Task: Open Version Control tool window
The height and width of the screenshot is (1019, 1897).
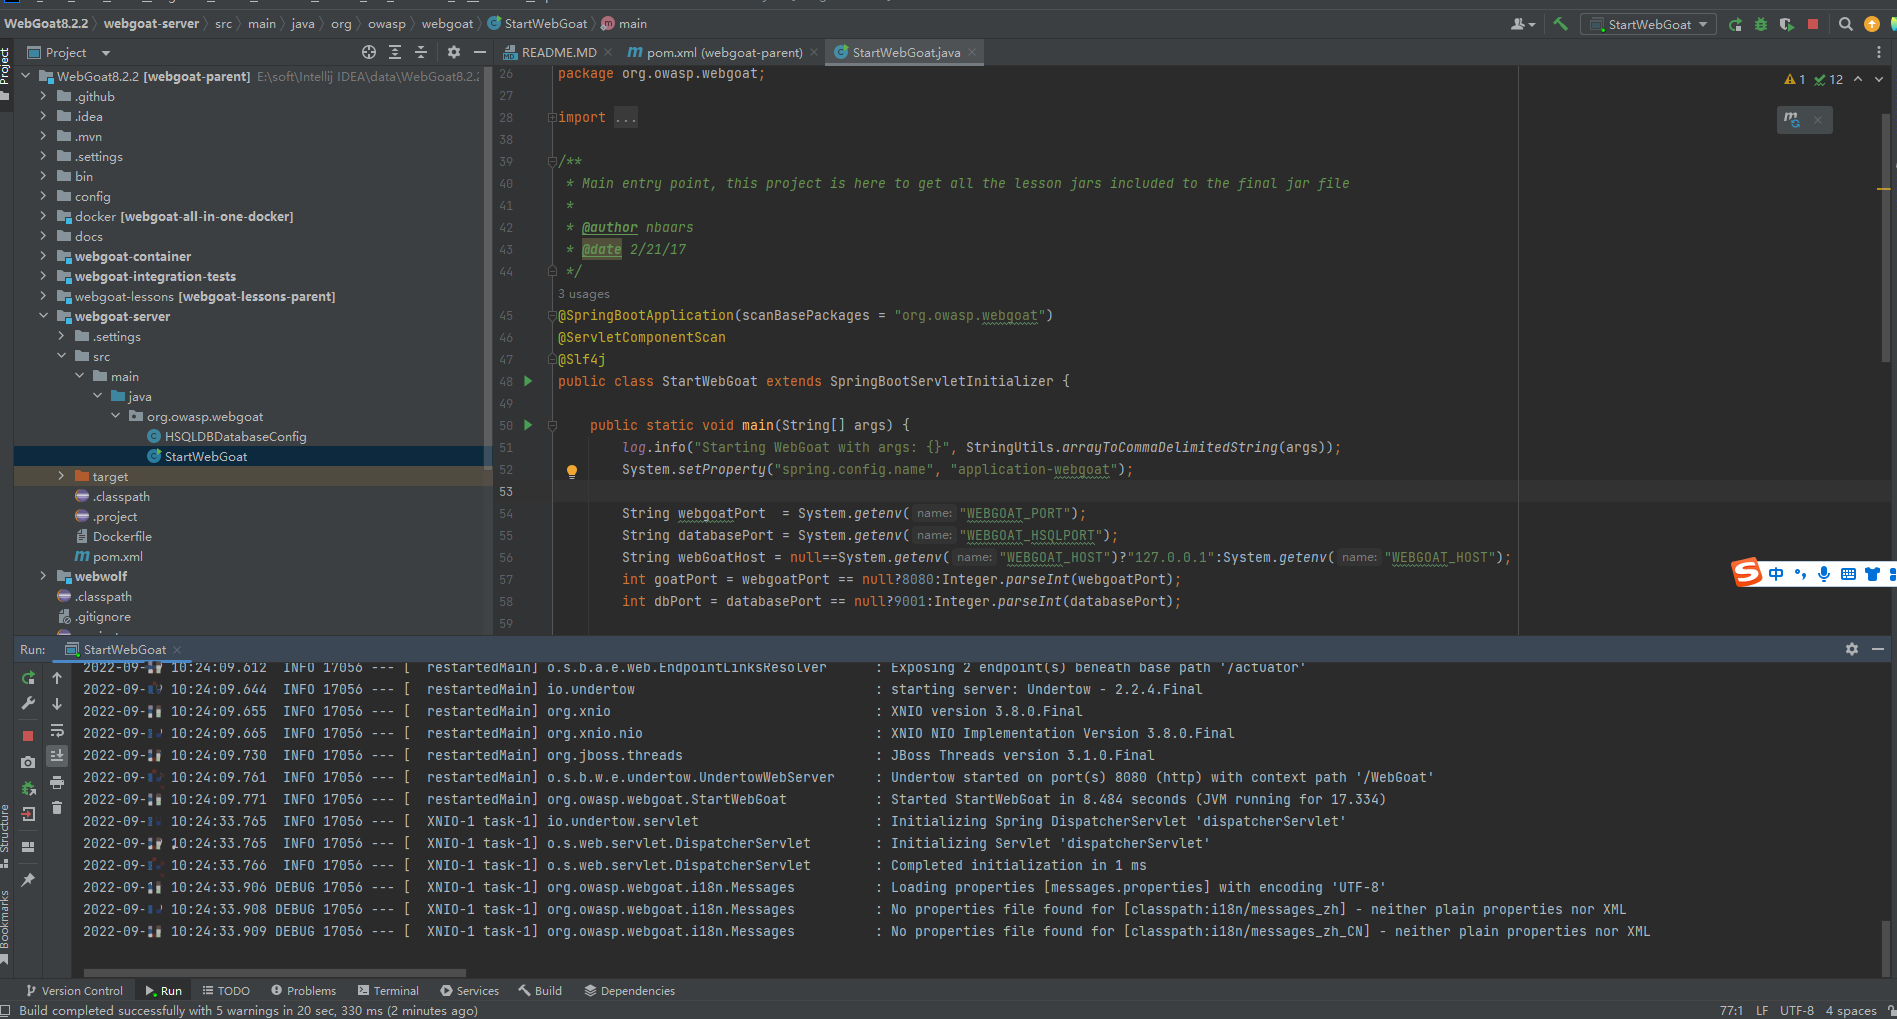Action: (74, 991)
